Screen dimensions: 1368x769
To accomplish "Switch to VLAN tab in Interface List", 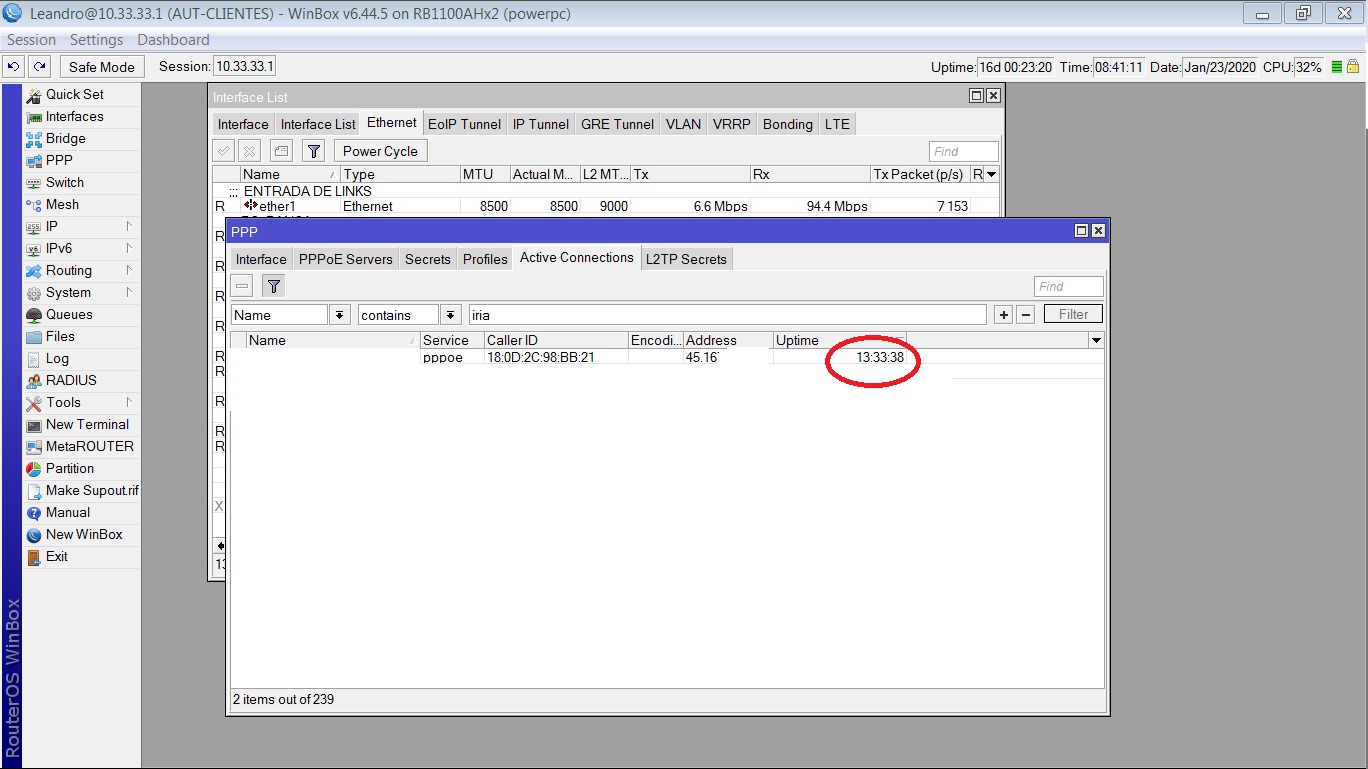I will (684, 124).
